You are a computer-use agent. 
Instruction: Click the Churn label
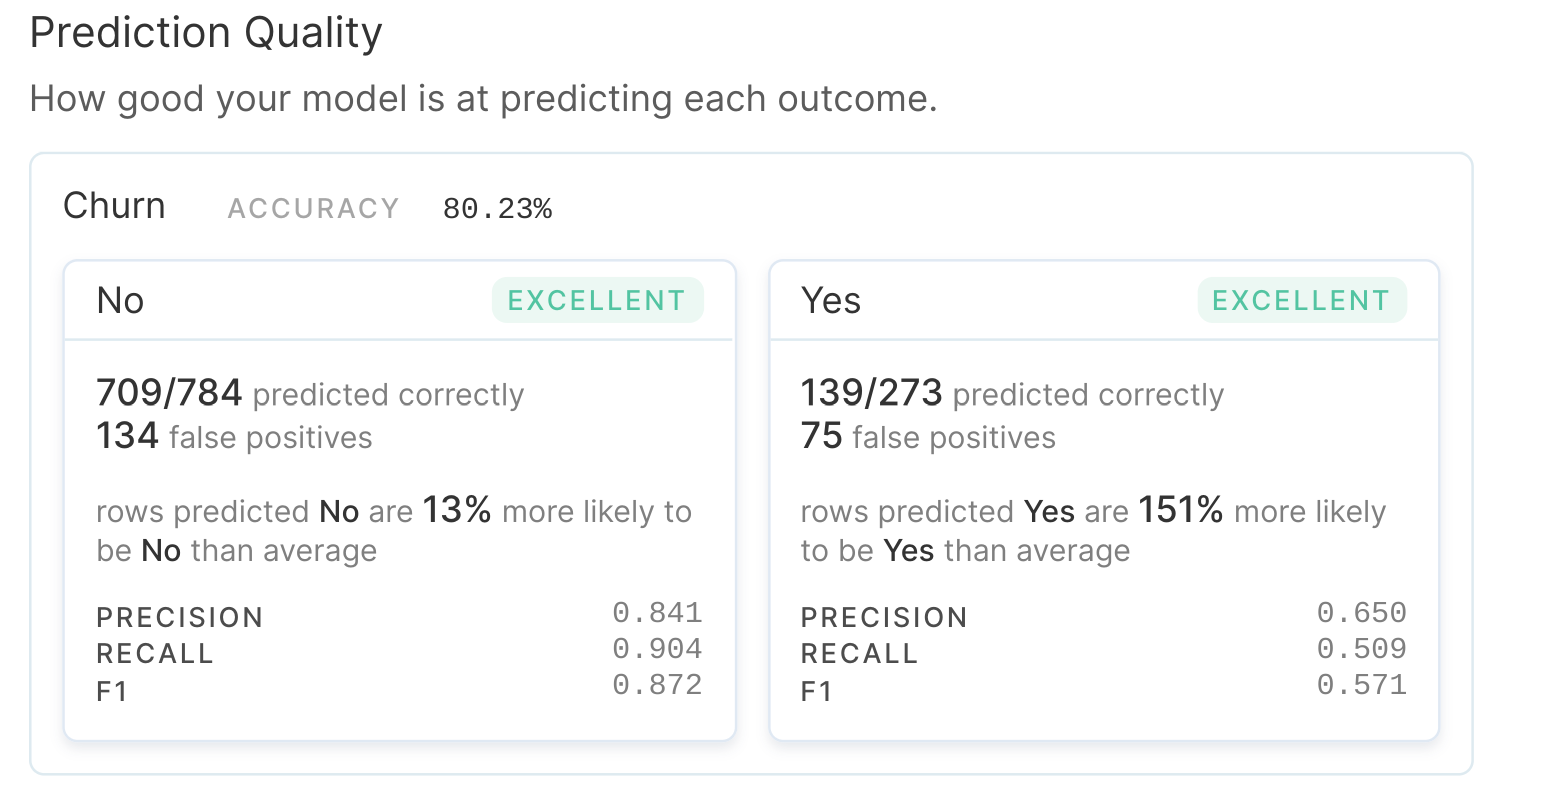(x=114, y=206)
